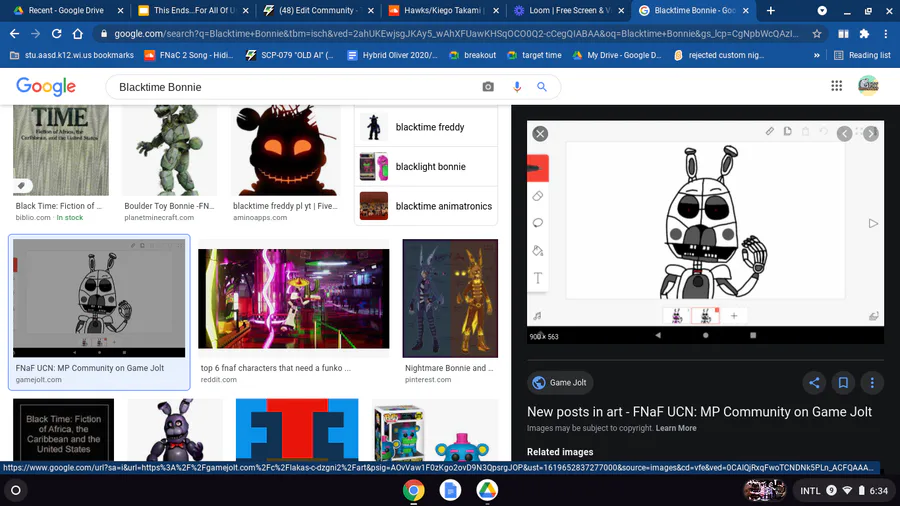Viewport: 900px width, 506px height.
Task: Select the blacktime animatronics suggestion
Action: pos(426,206)
